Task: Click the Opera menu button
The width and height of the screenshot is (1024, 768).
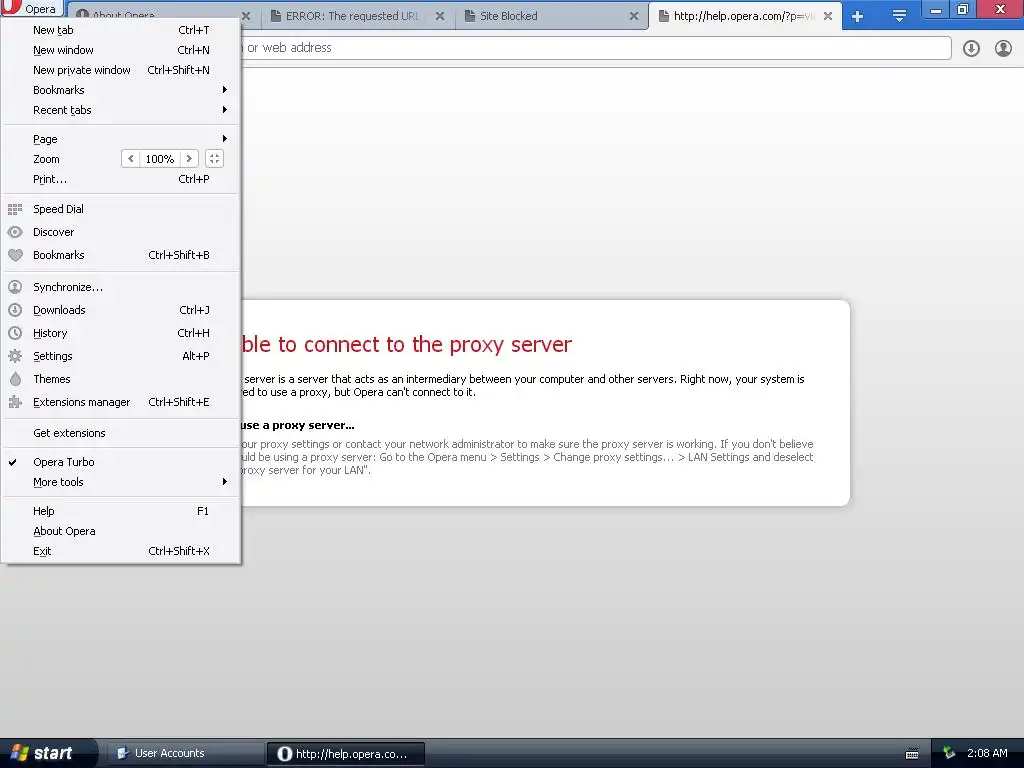Action: 31,8
